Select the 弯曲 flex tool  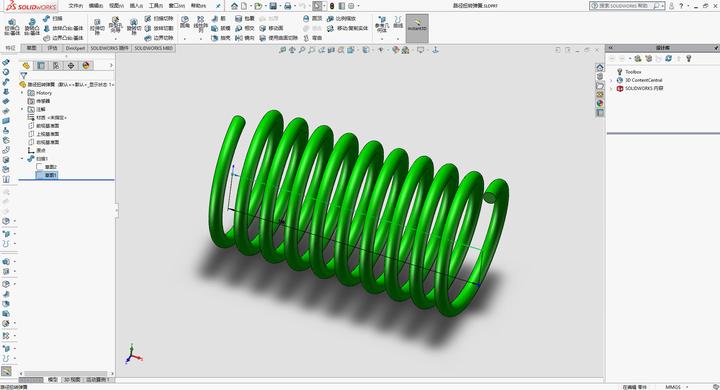click(x=313, y=38)
